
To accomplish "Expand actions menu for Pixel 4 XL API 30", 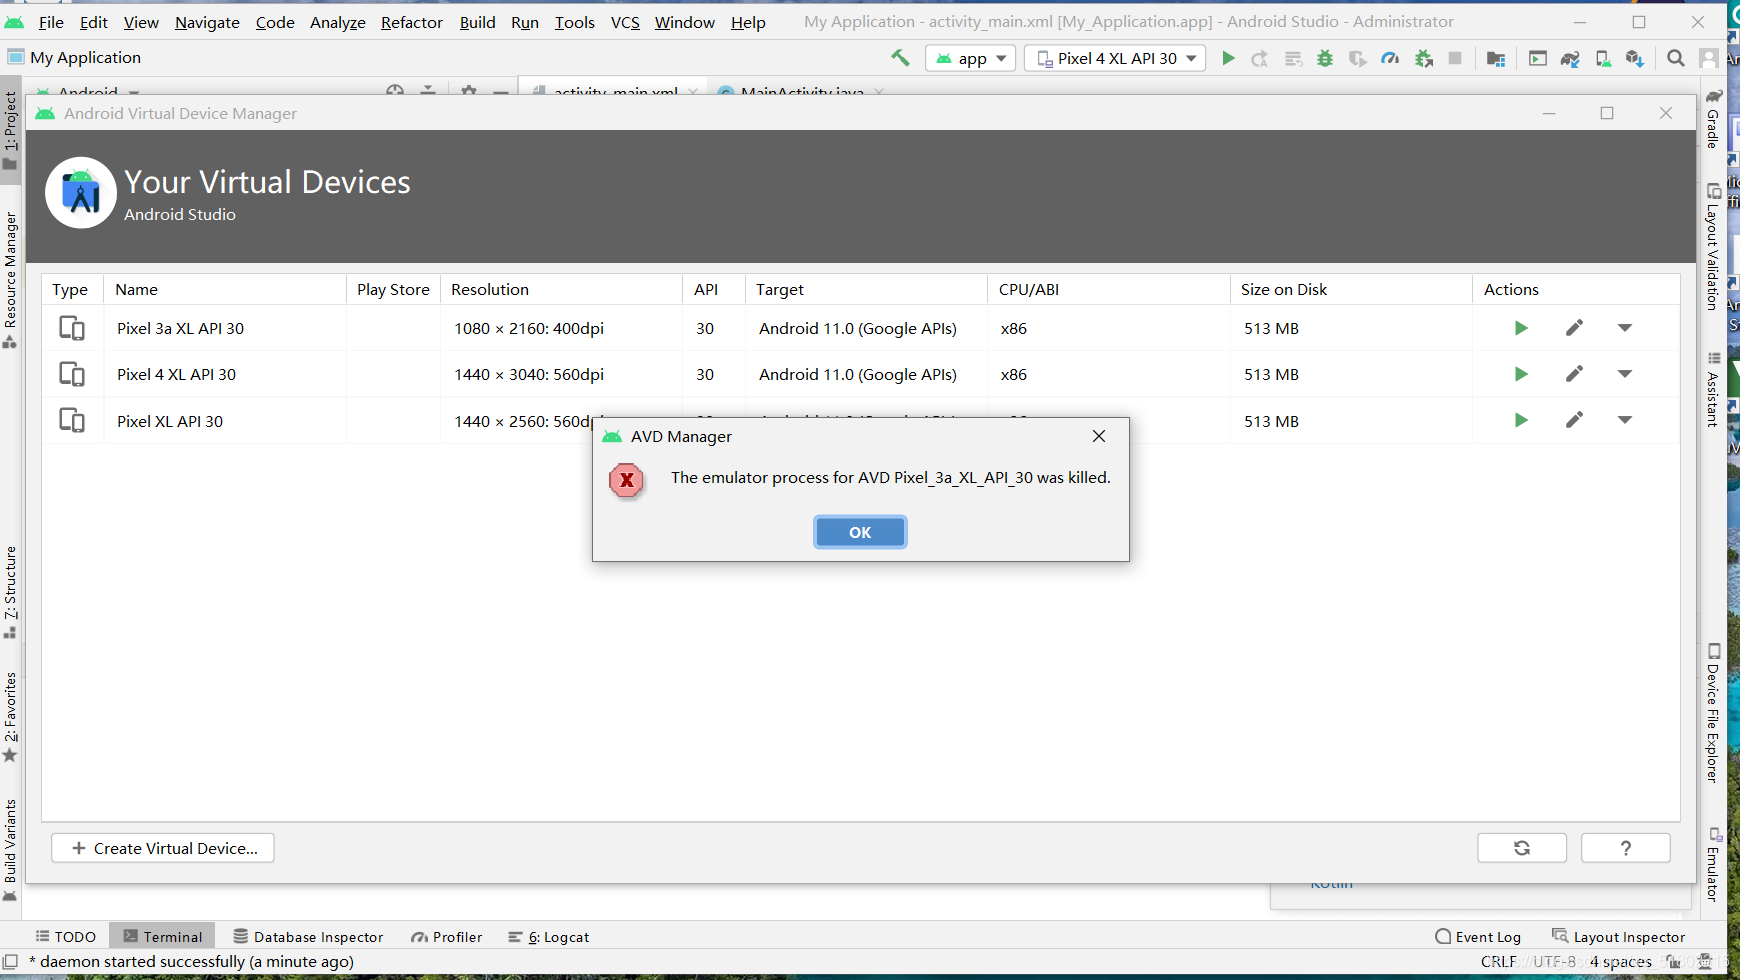I will (1625, 374).
